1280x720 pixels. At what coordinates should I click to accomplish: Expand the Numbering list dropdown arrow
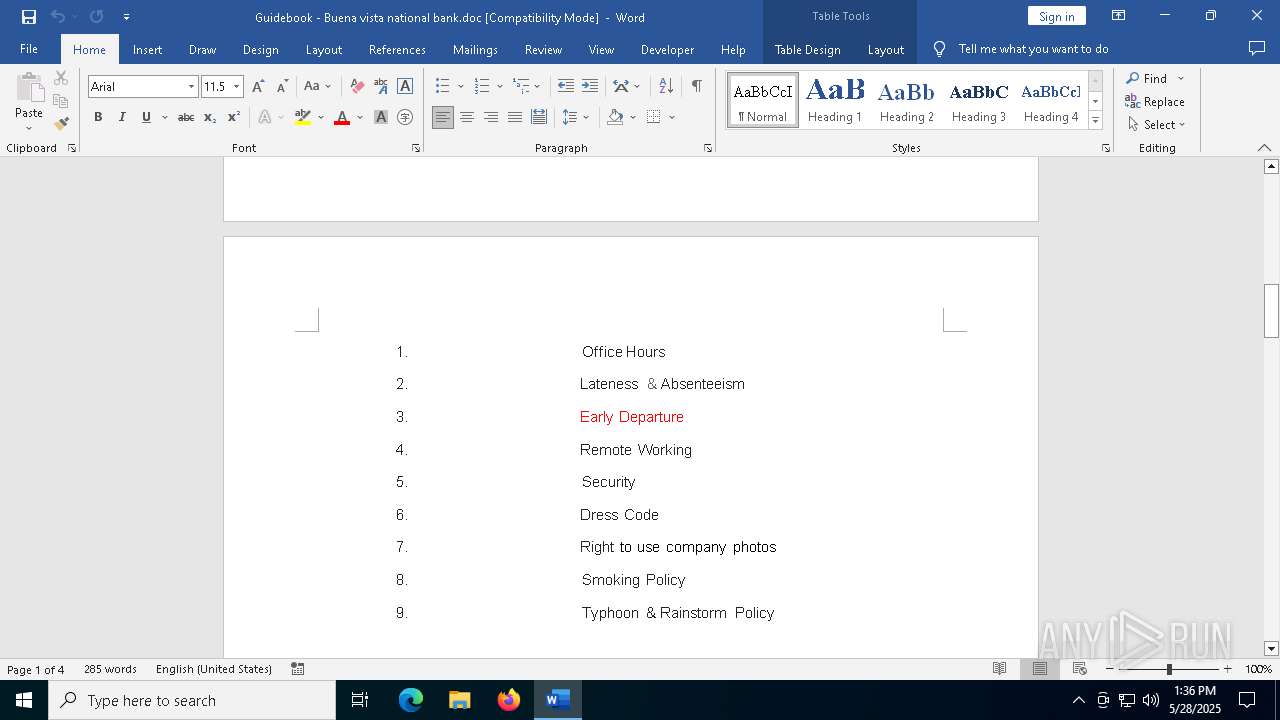pos(500,87)
